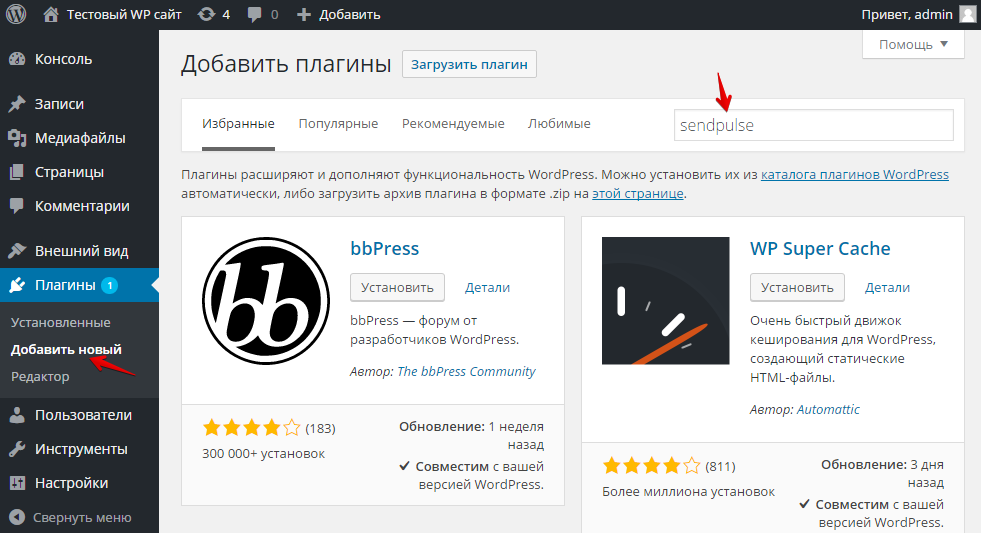Image resolution: width=981 pixels, height=533 pixels.
Task: Open The bbPress Community author link
Action: pos(467,372)
